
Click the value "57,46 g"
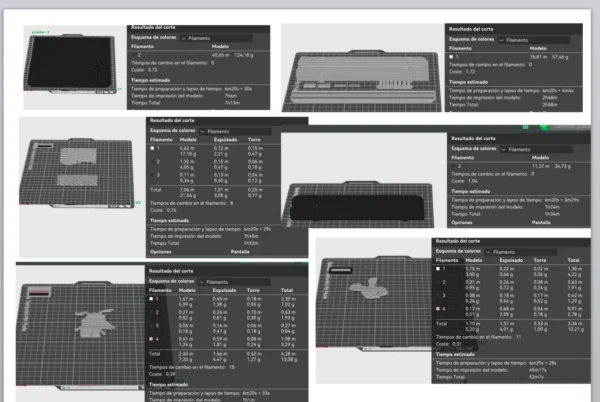pos(560,57)
